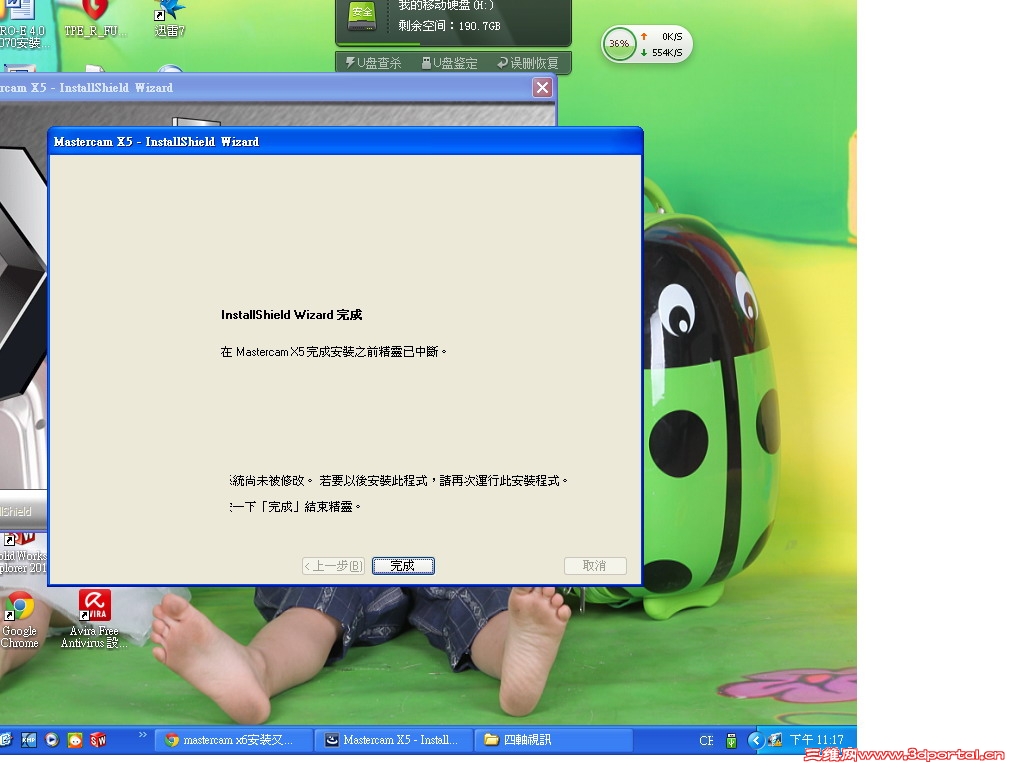Click the Mastercam X5 wizard title bar
The image size is (1024, 768).
[x=345, y=142]
